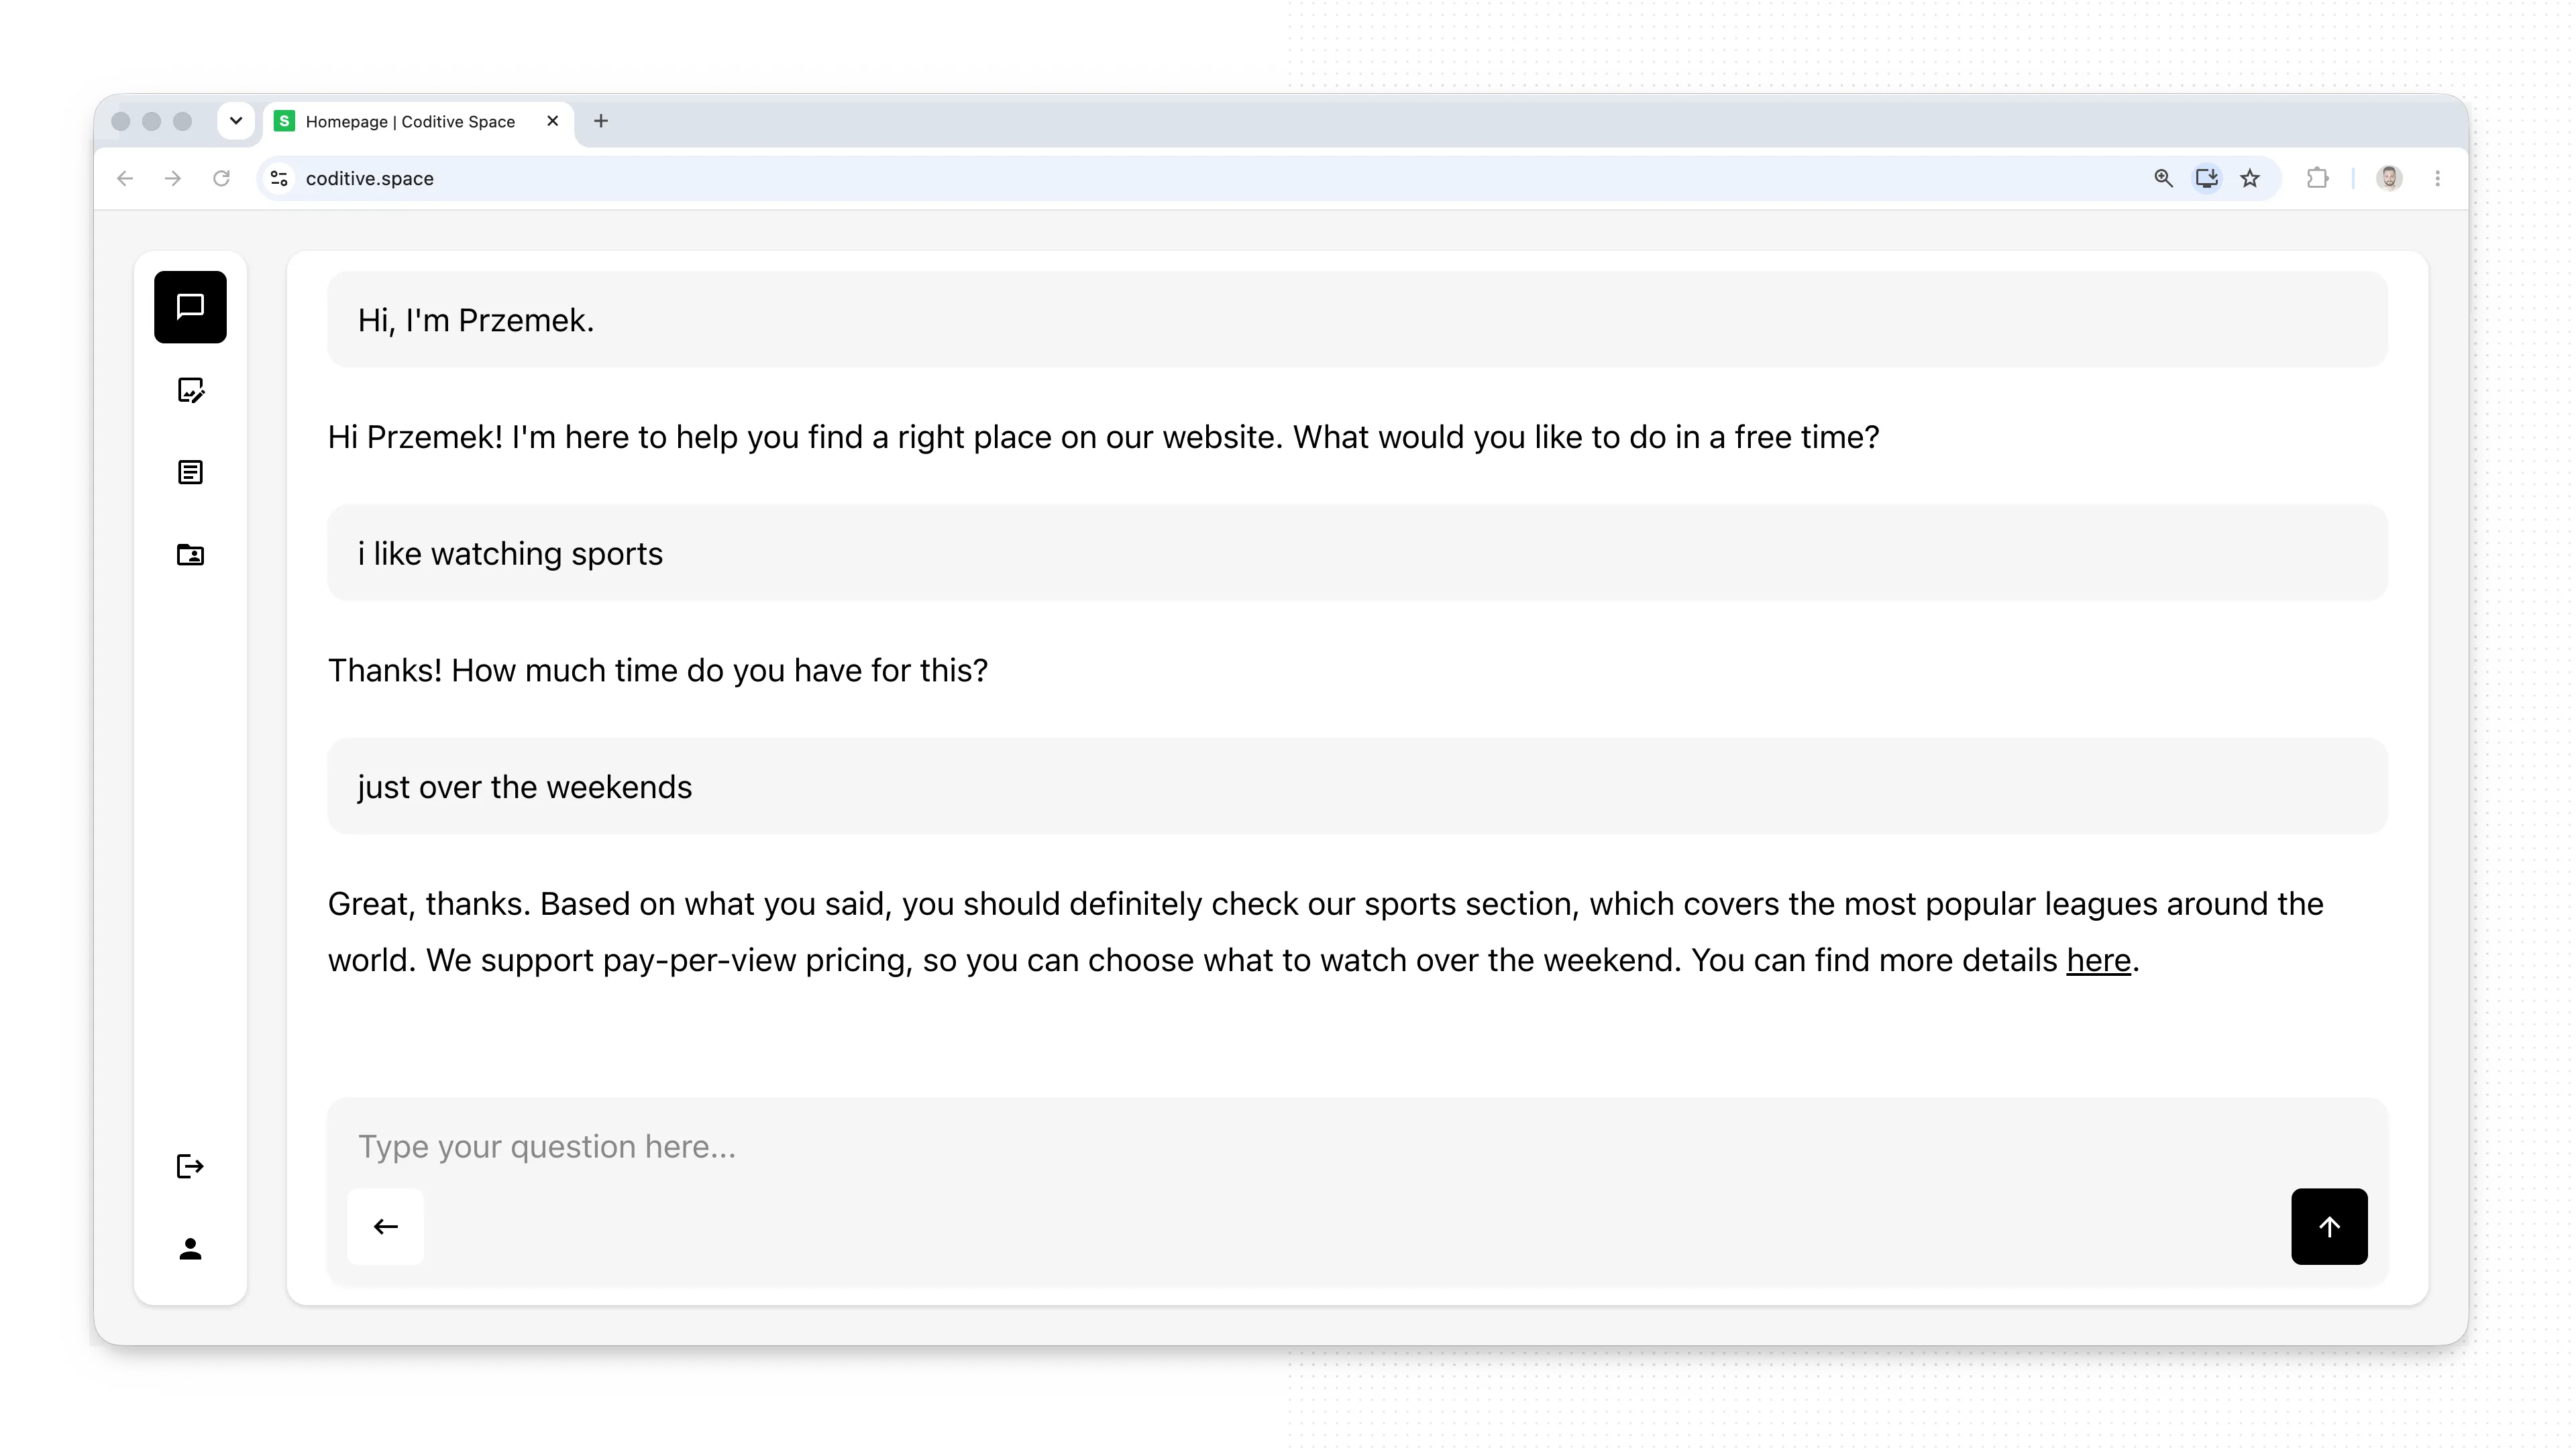This screenshot has height=1450, width=2576.
Task: Click the 'Hi, I'm Przemek.' message
Action: [x=1357, y=320]
